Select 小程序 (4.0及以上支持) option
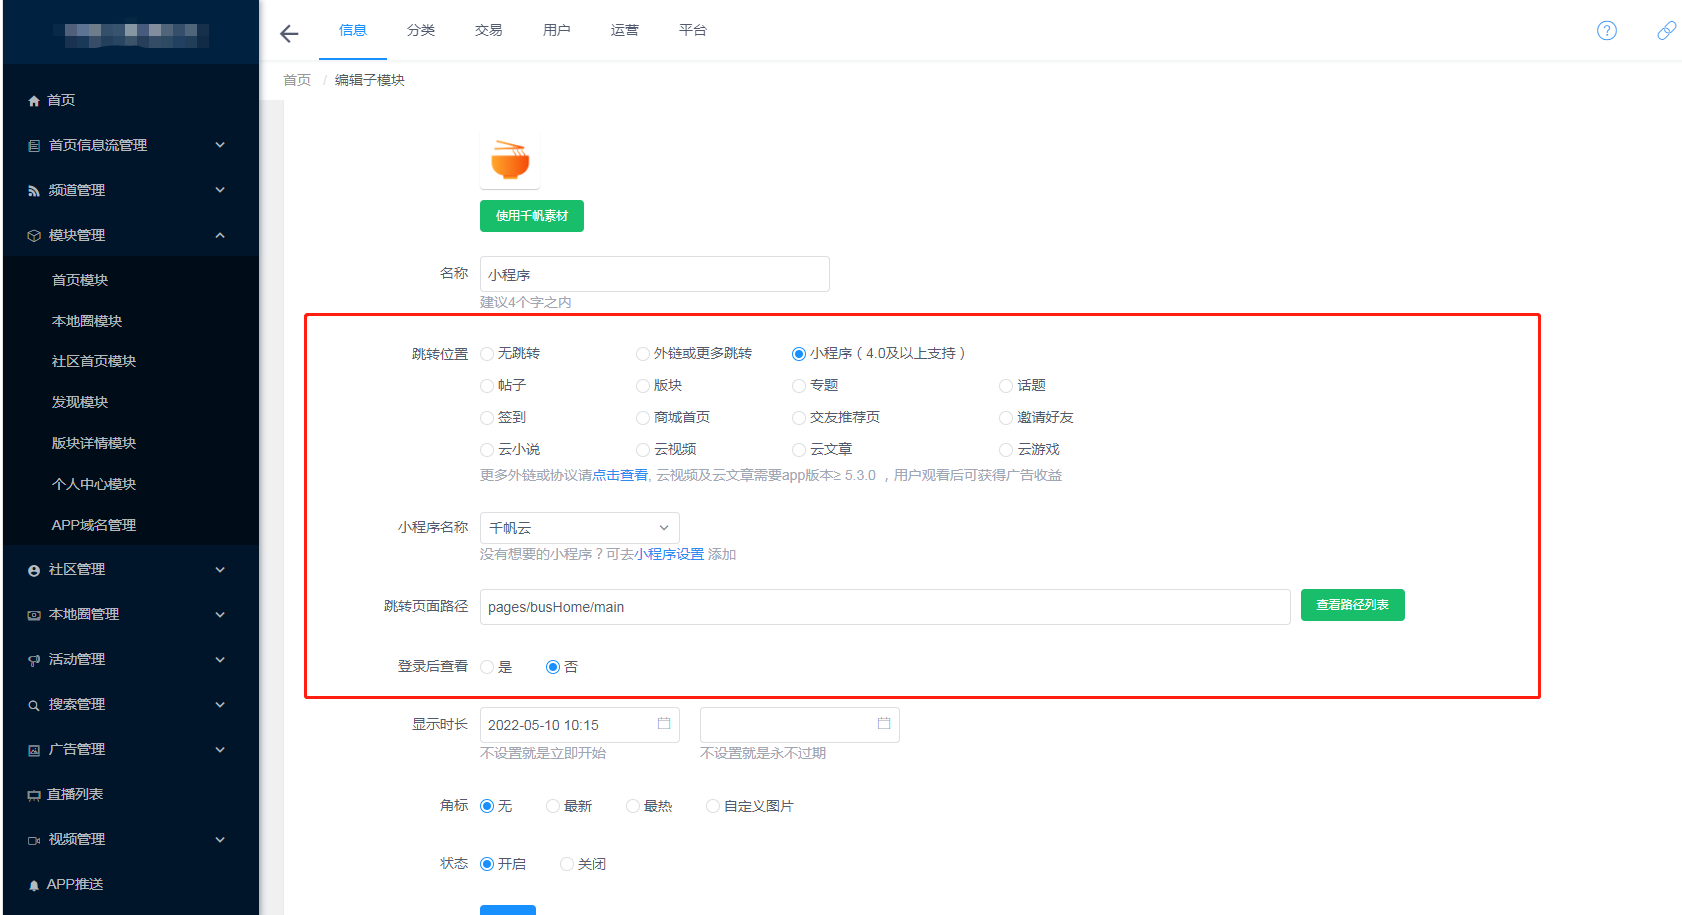Viewport: 1682px width, 915px height. [x=799, y=354]
